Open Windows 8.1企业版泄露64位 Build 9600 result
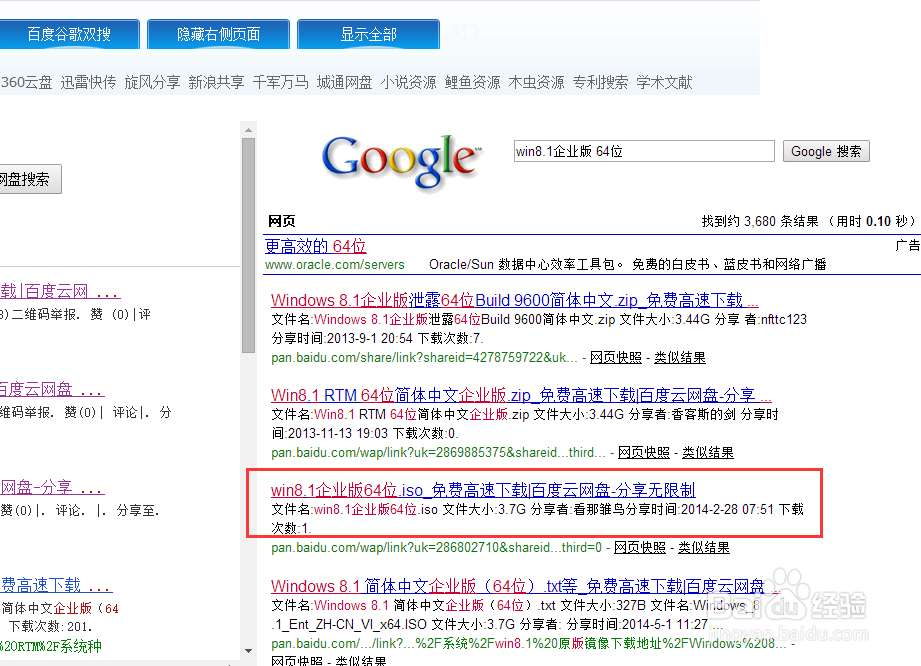Image resolution: width=921 pixels, height=666 pixels. click(x=515, y=300)
